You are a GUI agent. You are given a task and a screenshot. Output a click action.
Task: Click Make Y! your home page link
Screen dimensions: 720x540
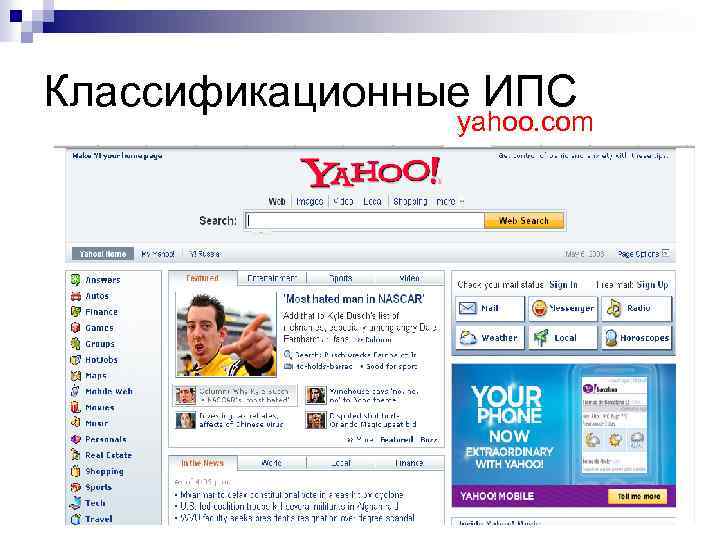click(117, 156)
